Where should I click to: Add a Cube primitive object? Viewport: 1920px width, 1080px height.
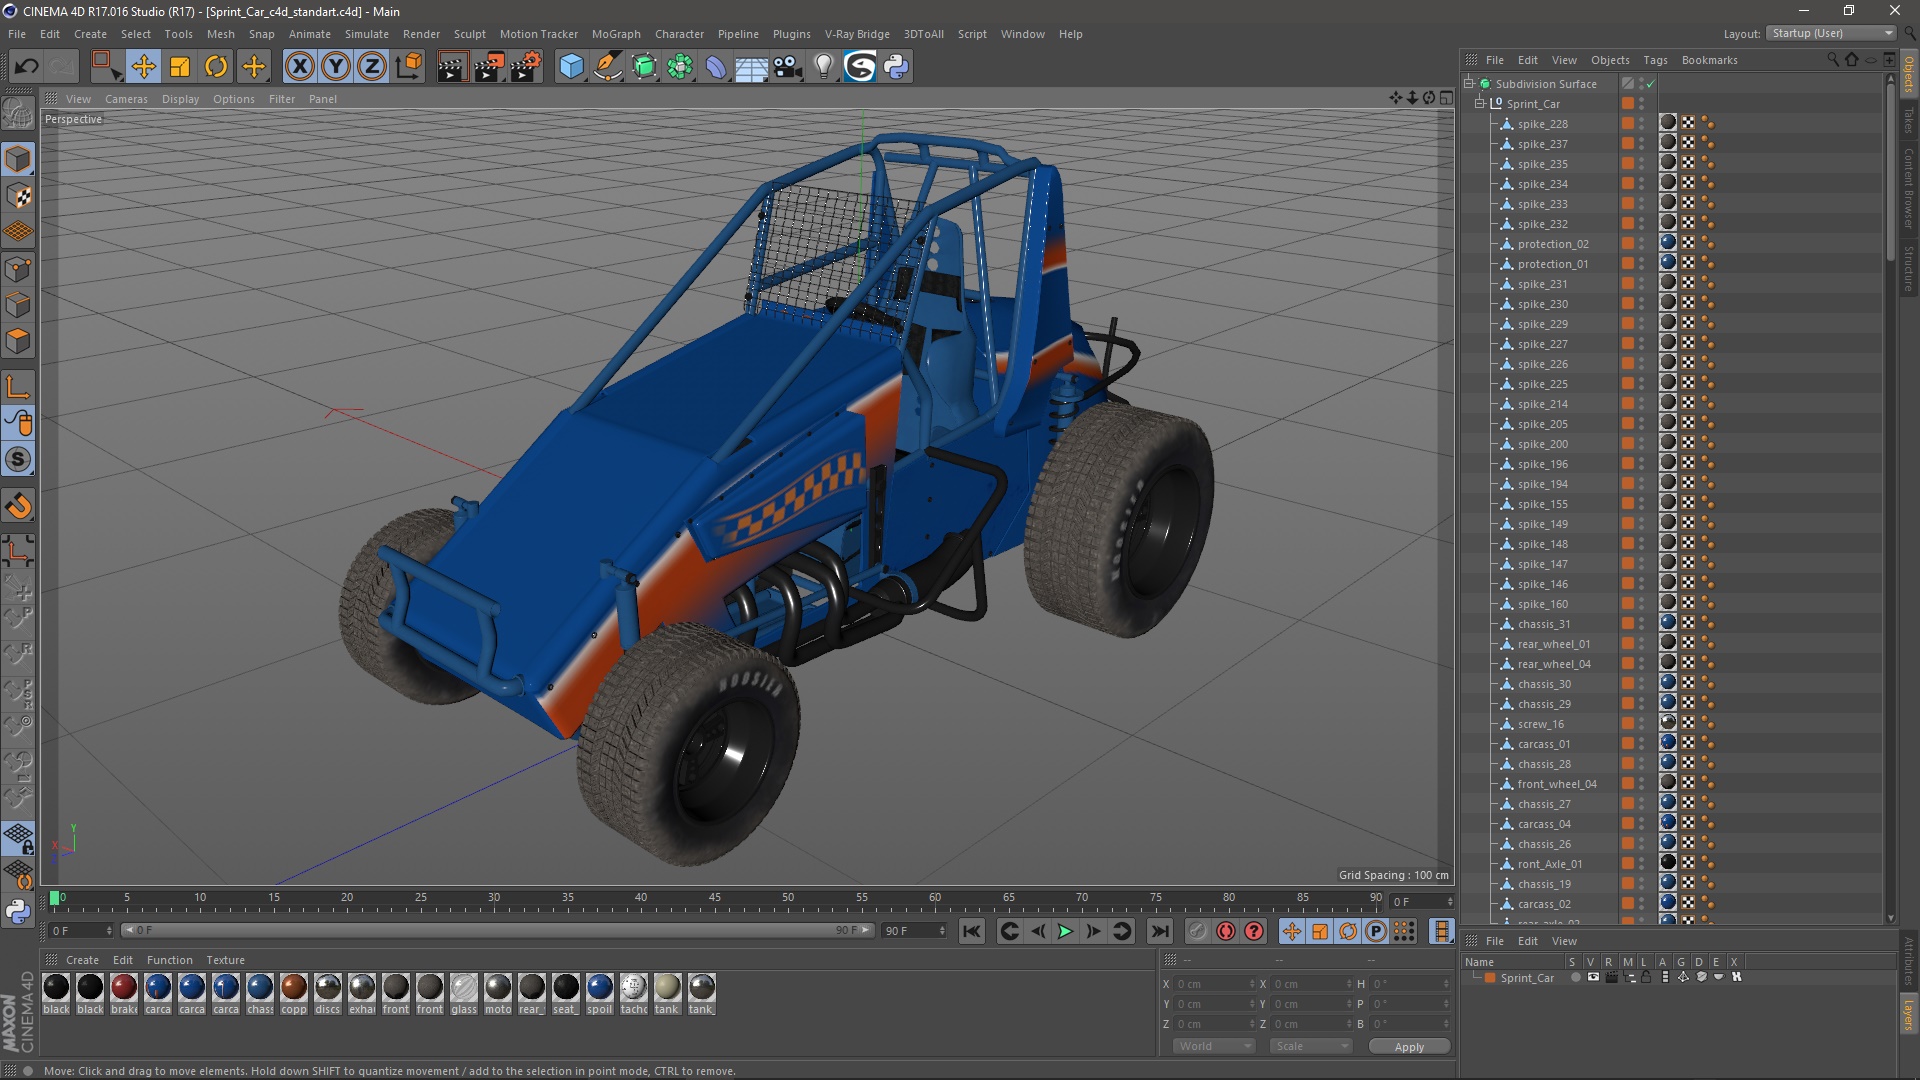(x=571, y=67)
